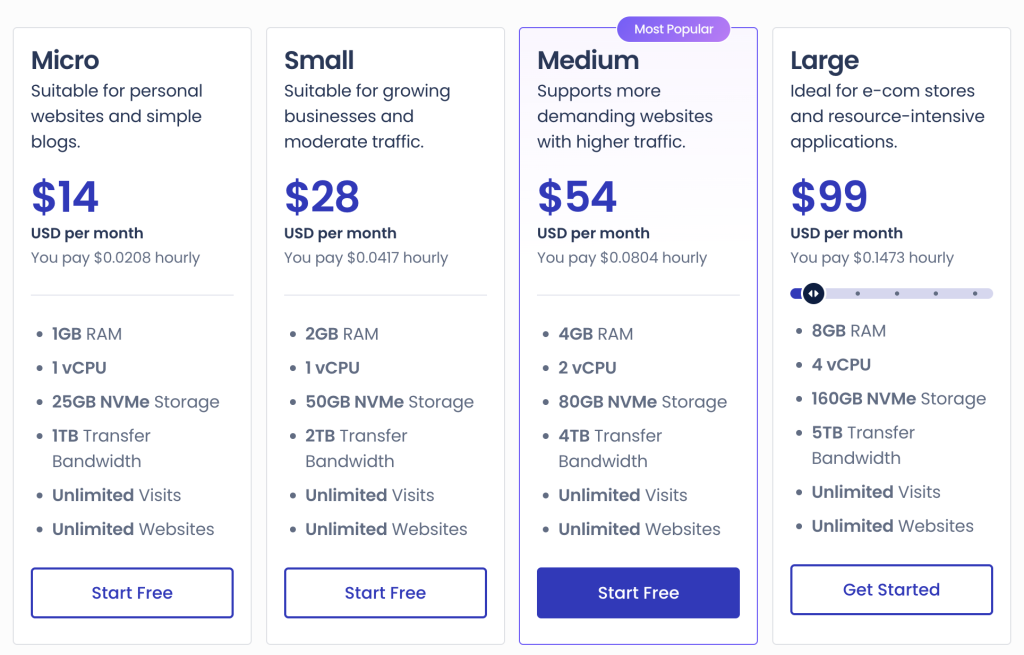Select the Large plan heading

coord(824,60)
